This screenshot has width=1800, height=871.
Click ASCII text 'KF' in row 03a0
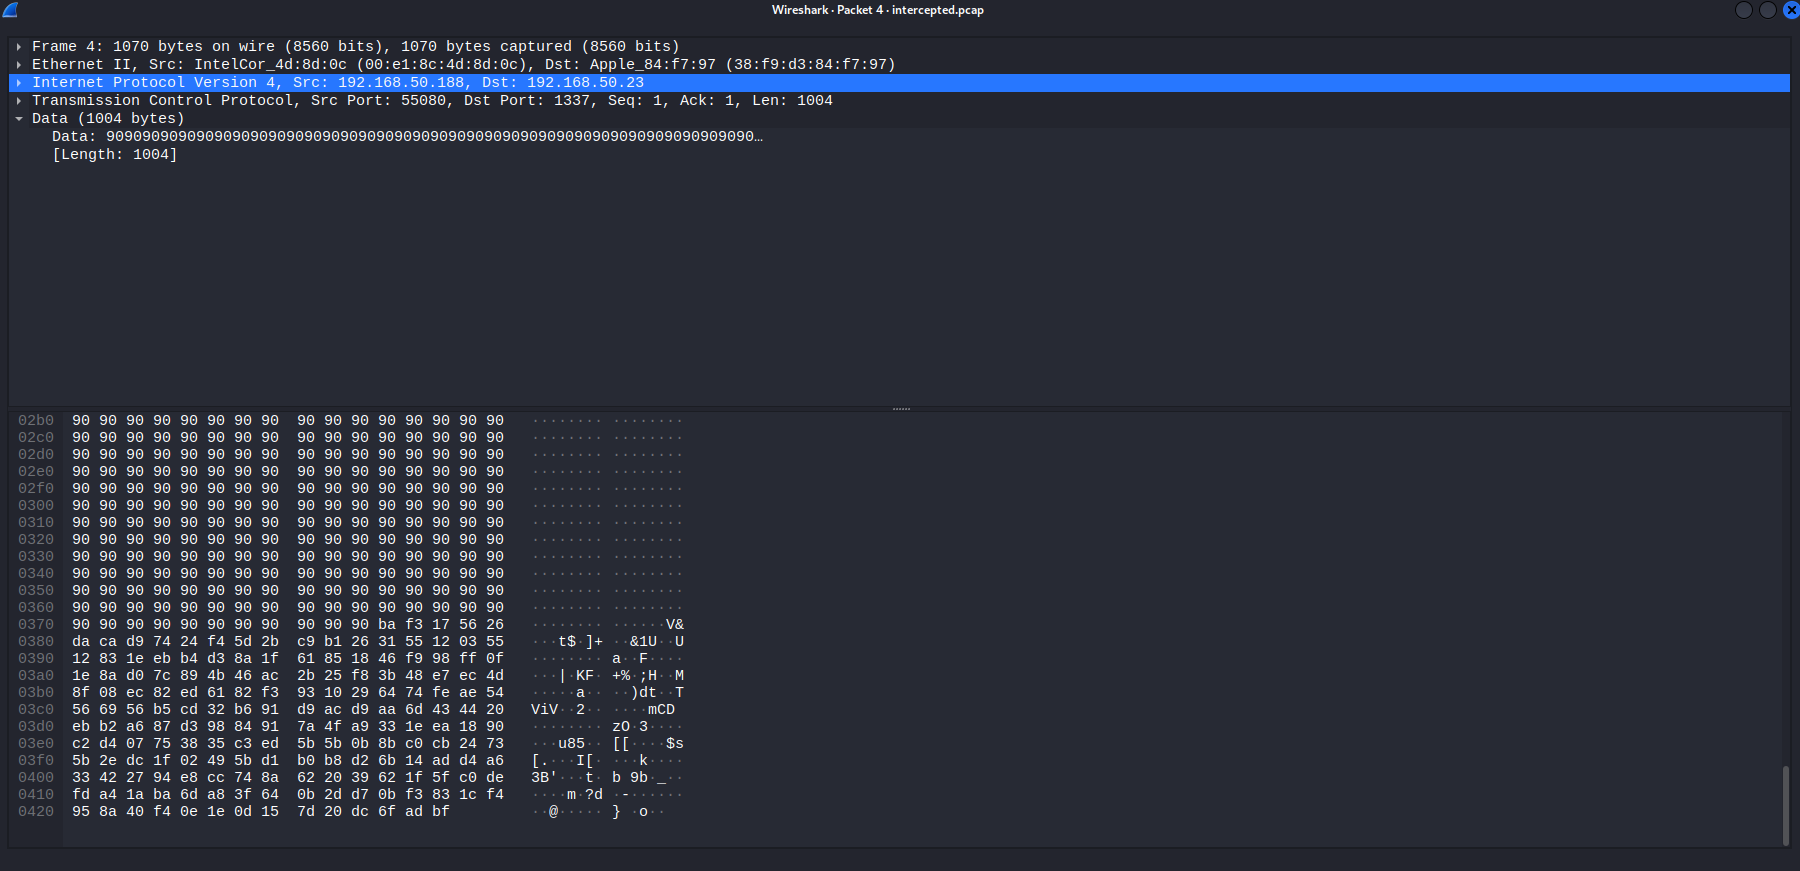585,676
